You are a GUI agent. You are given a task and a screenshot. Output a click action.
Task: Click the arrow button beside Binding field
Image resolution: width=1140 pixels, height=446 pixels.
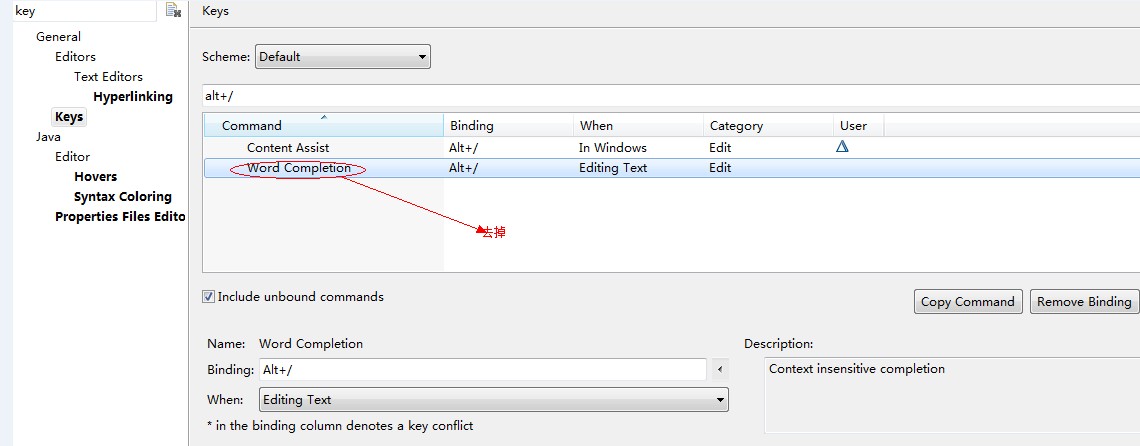coord(720,370)
